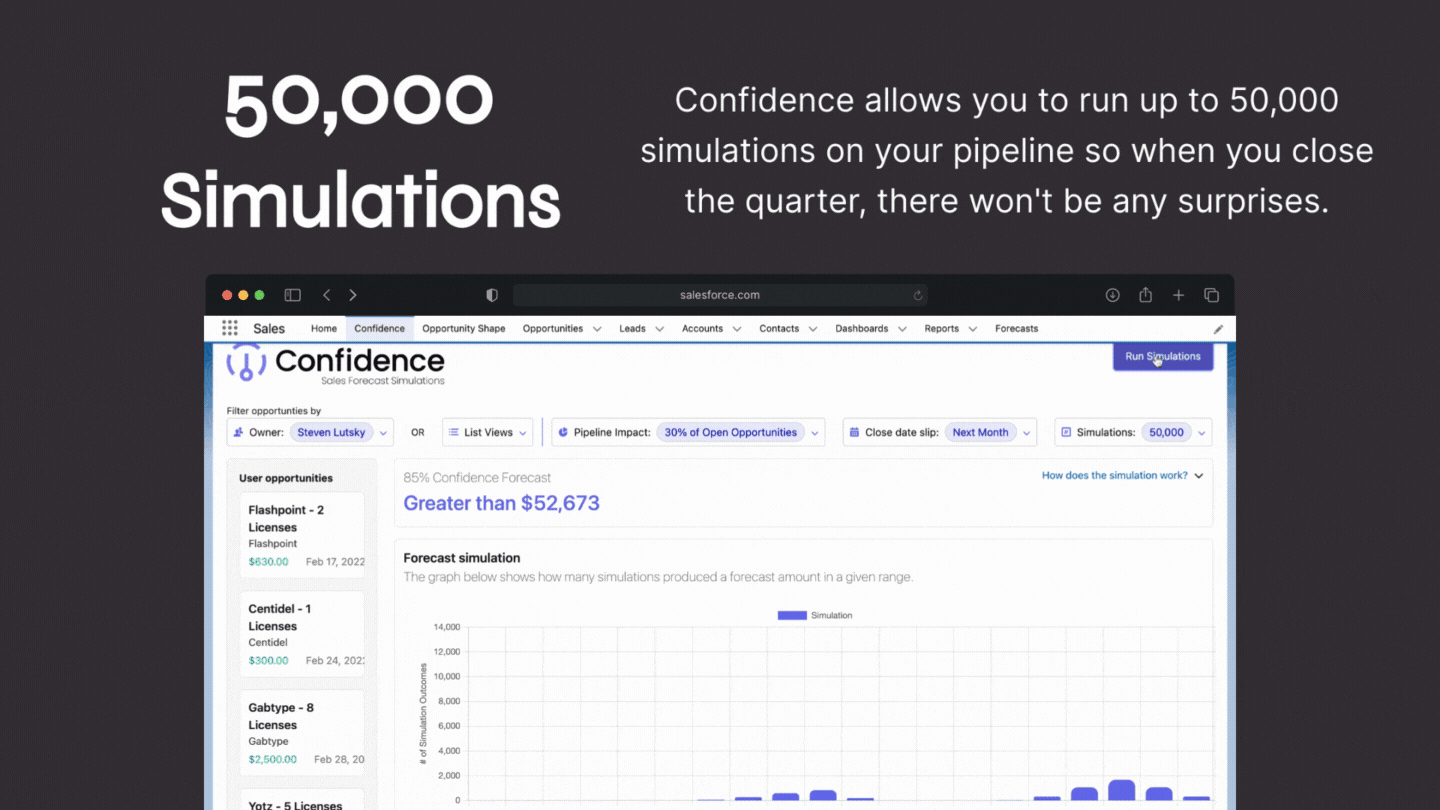Expand the Close date slip dropdown
1440x810 pixels.
point(1026,433)
